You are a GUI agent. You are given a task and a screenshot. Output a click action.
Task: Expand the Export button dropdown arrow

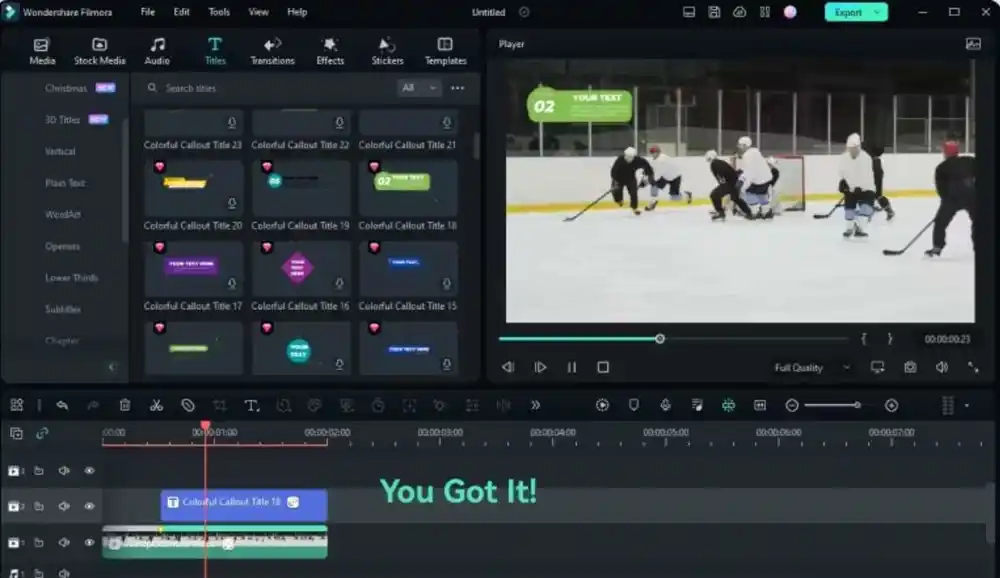[877, 12]
